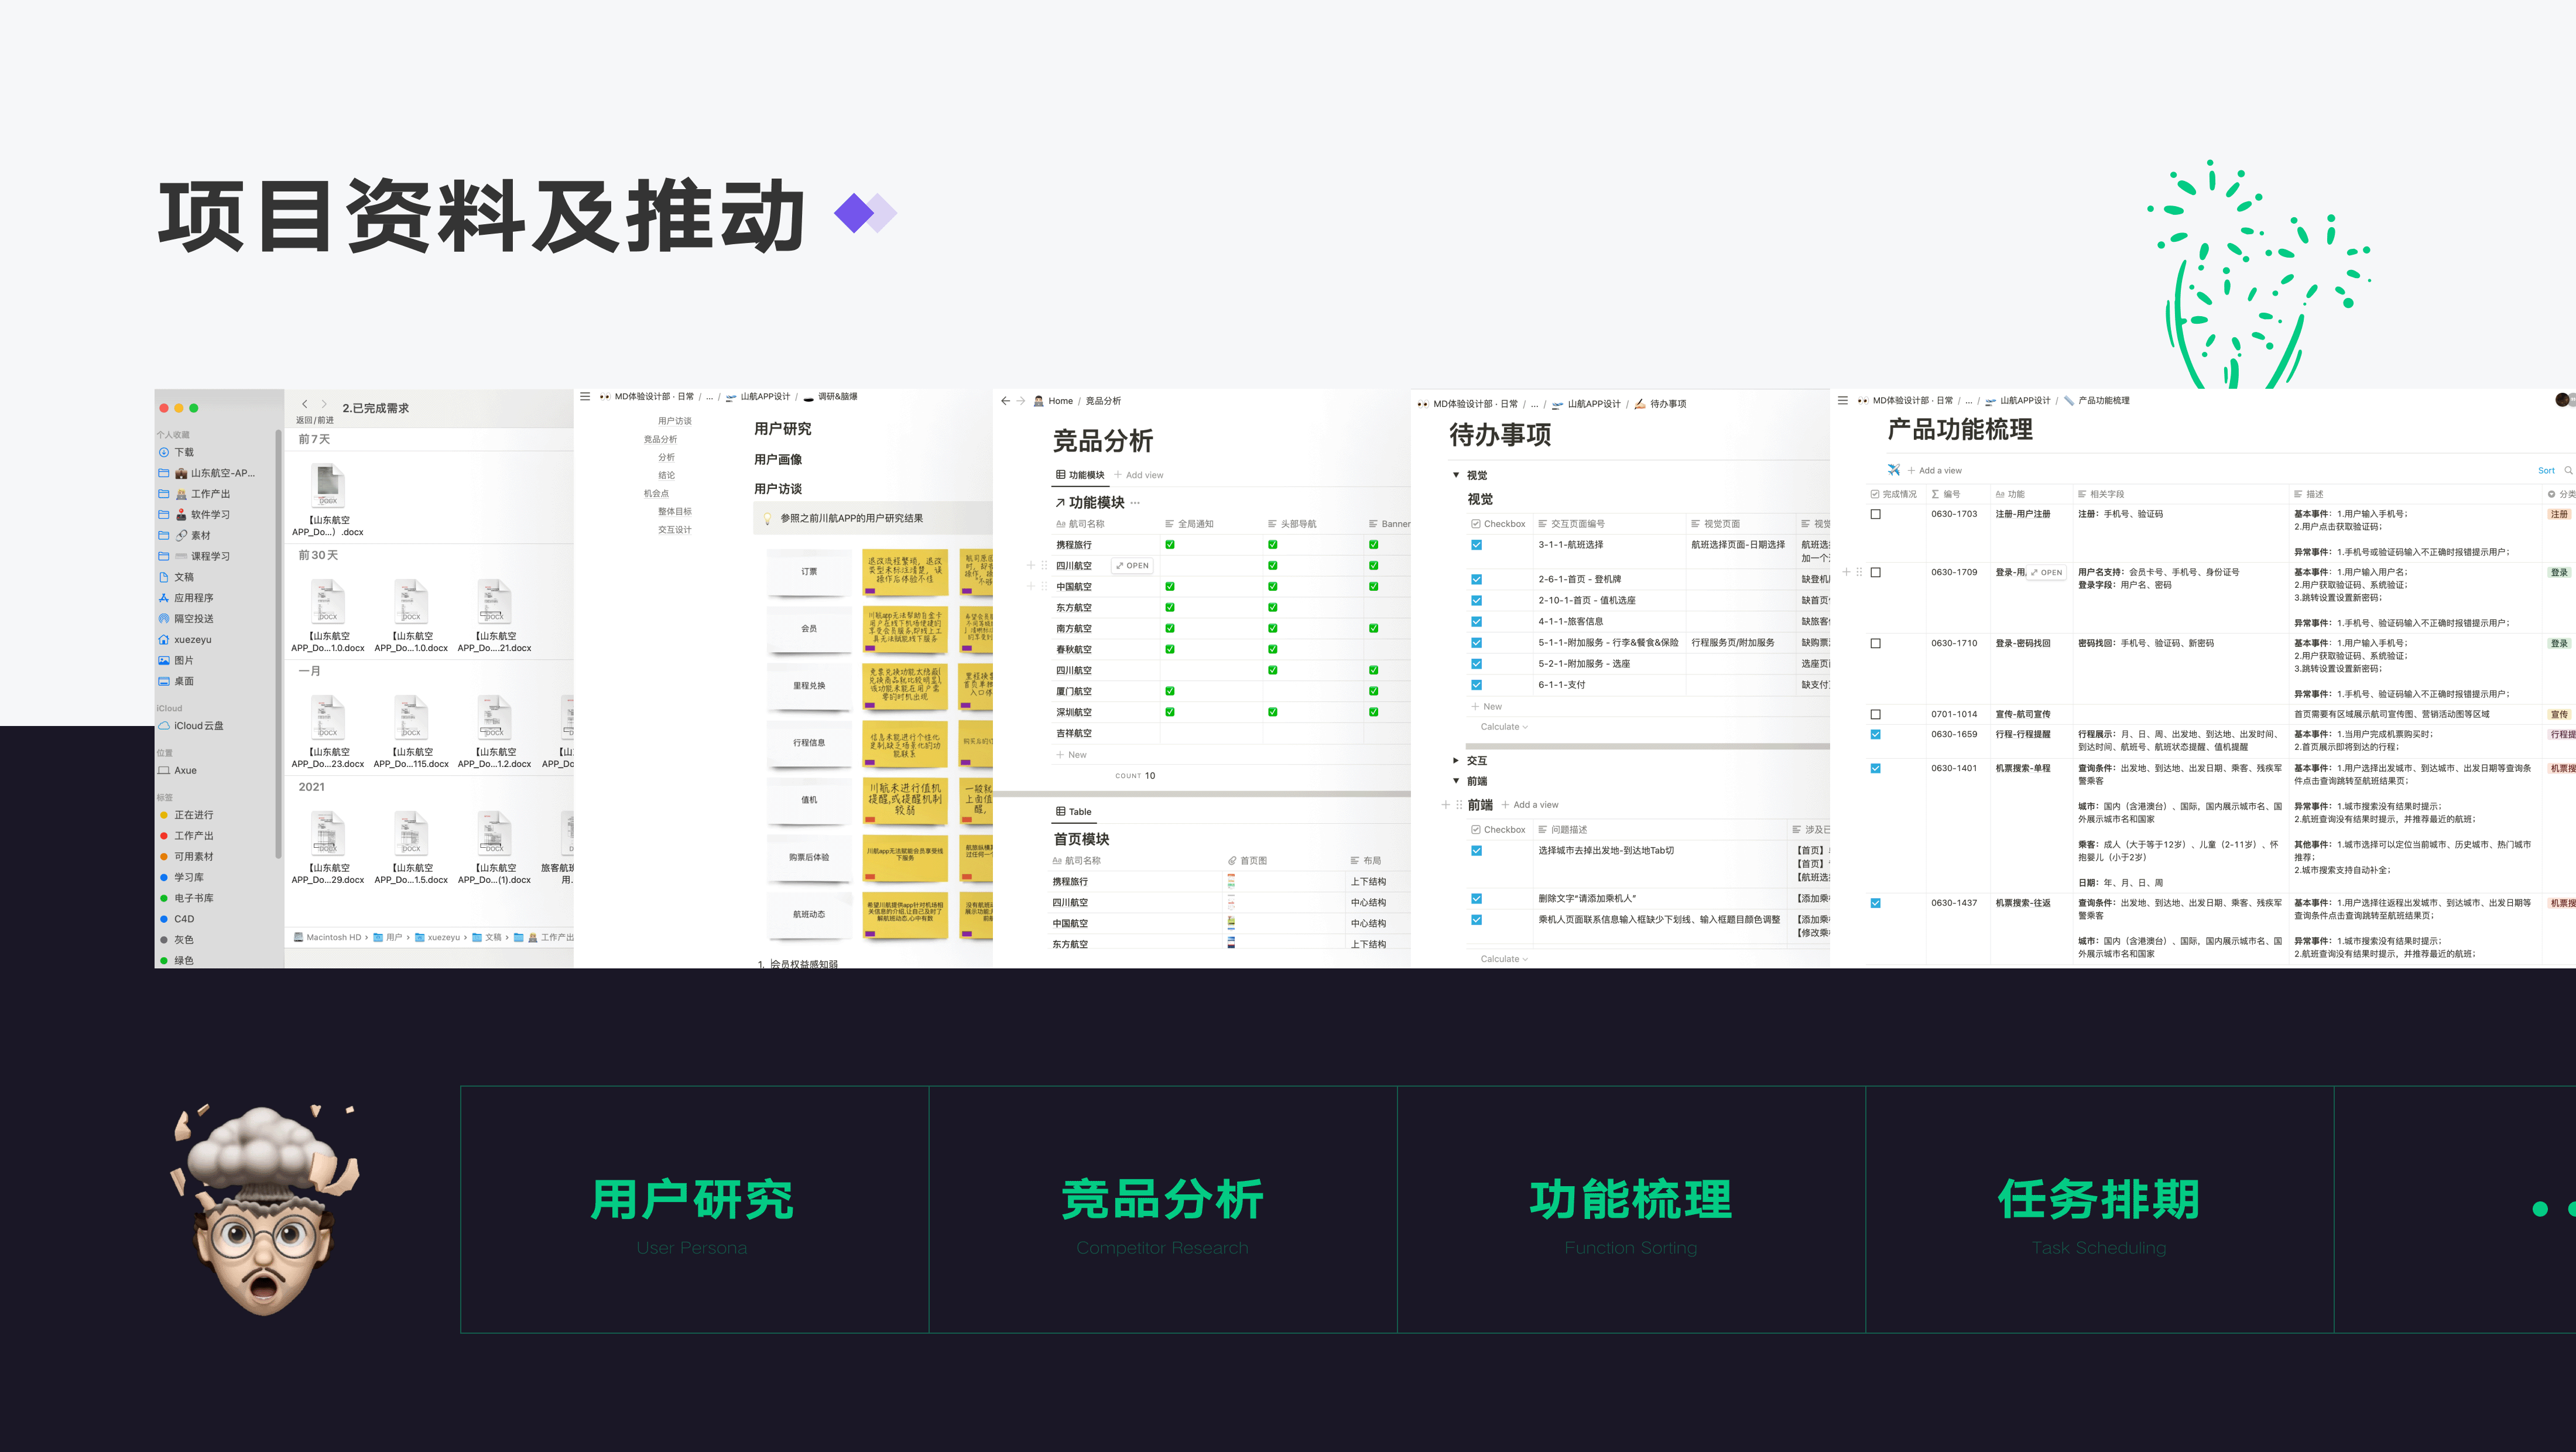Open Calculate dropdown under the 视觉 table

(1503, 727)
